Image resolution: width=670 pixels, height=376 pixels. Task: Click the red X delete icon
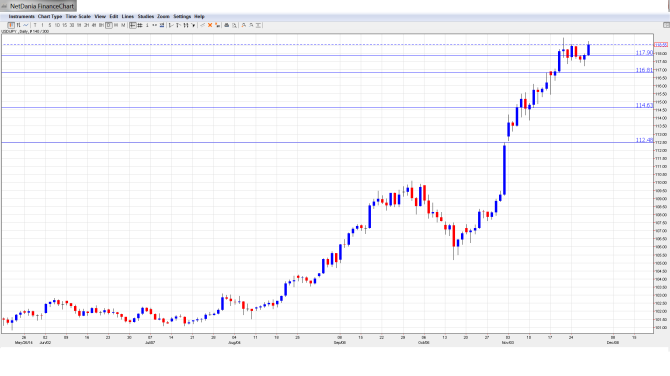click(210, 25)
